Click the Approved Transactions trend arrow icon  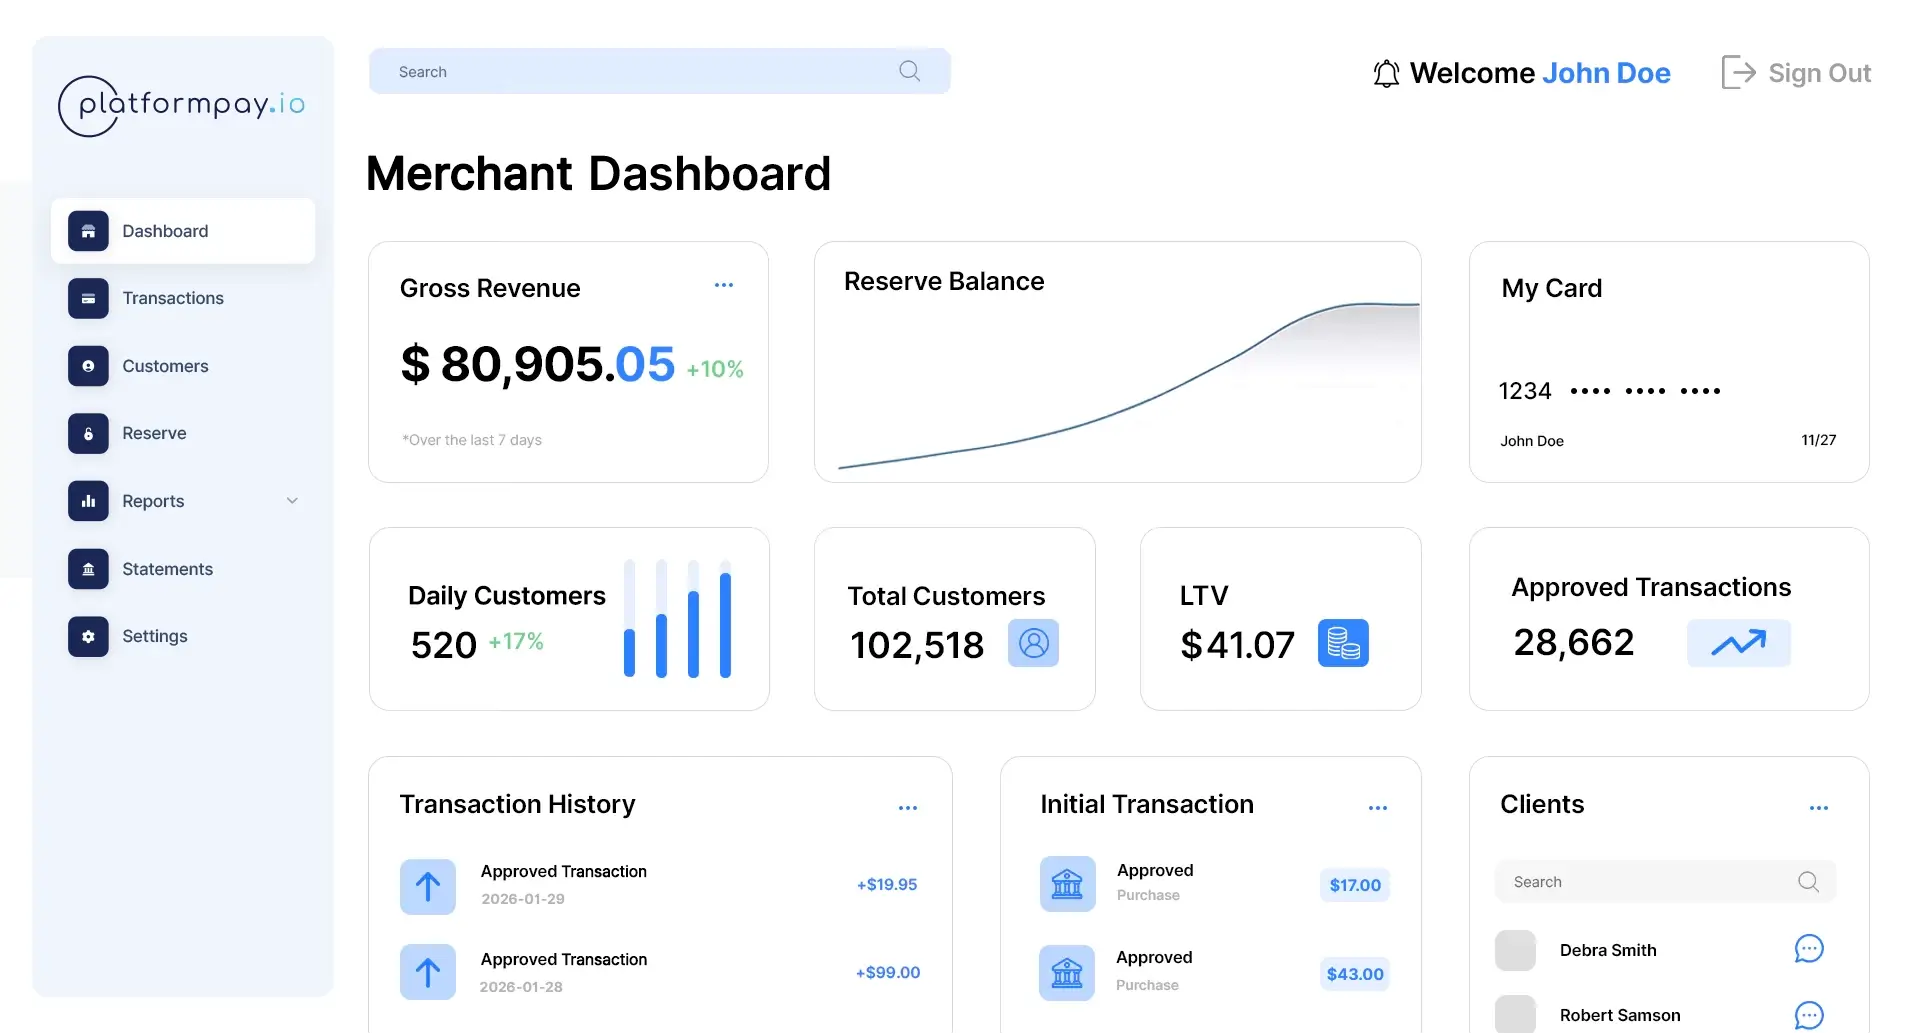(1738, 643)
